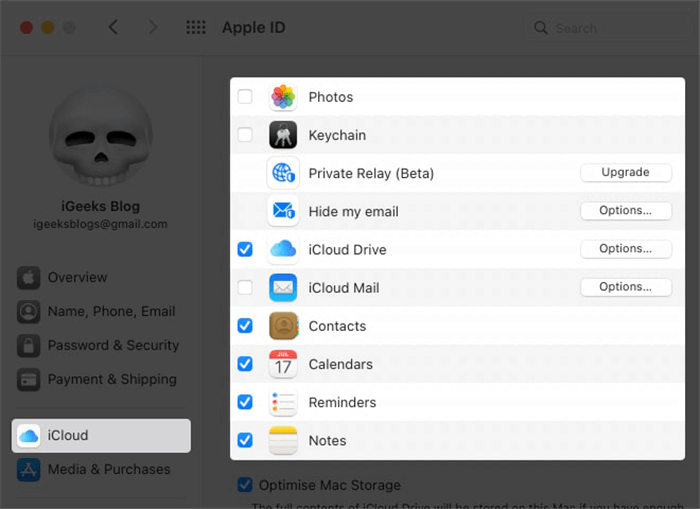
Task: Click the Hide my email envelope icon
Action: 283,211
